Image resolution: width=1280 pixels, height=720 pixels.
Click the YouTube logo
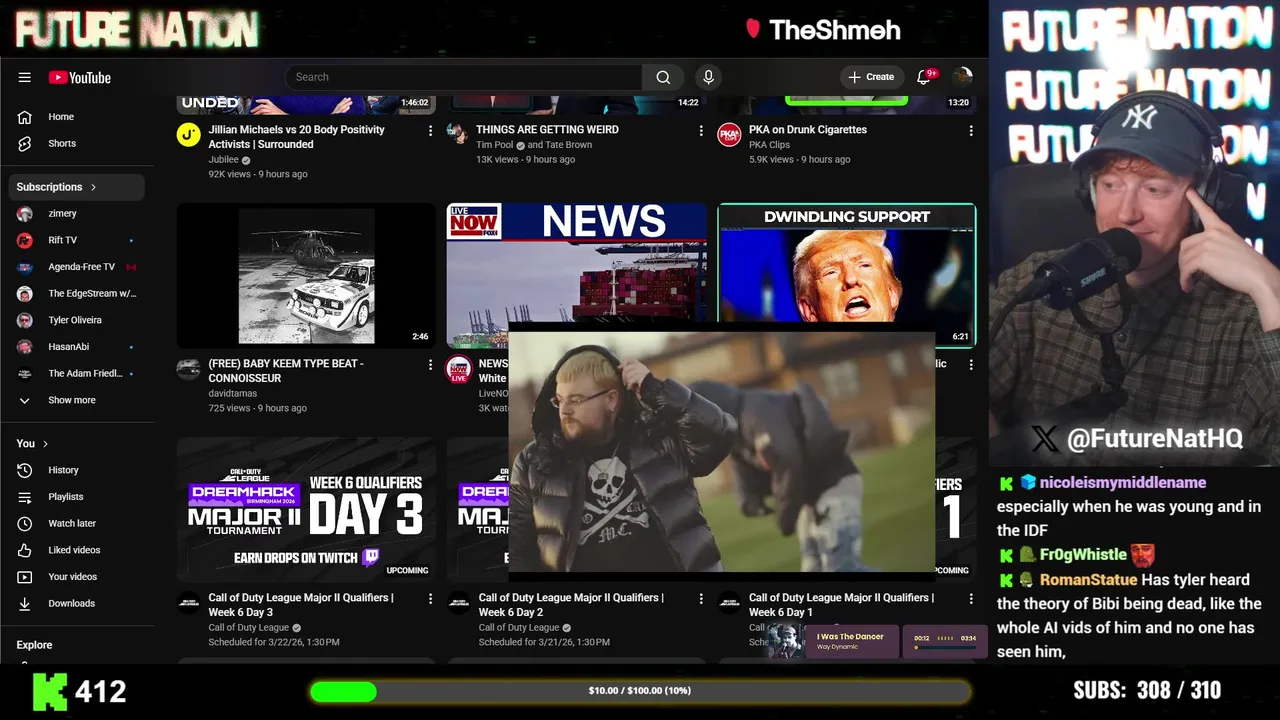[x=79, y=77]
